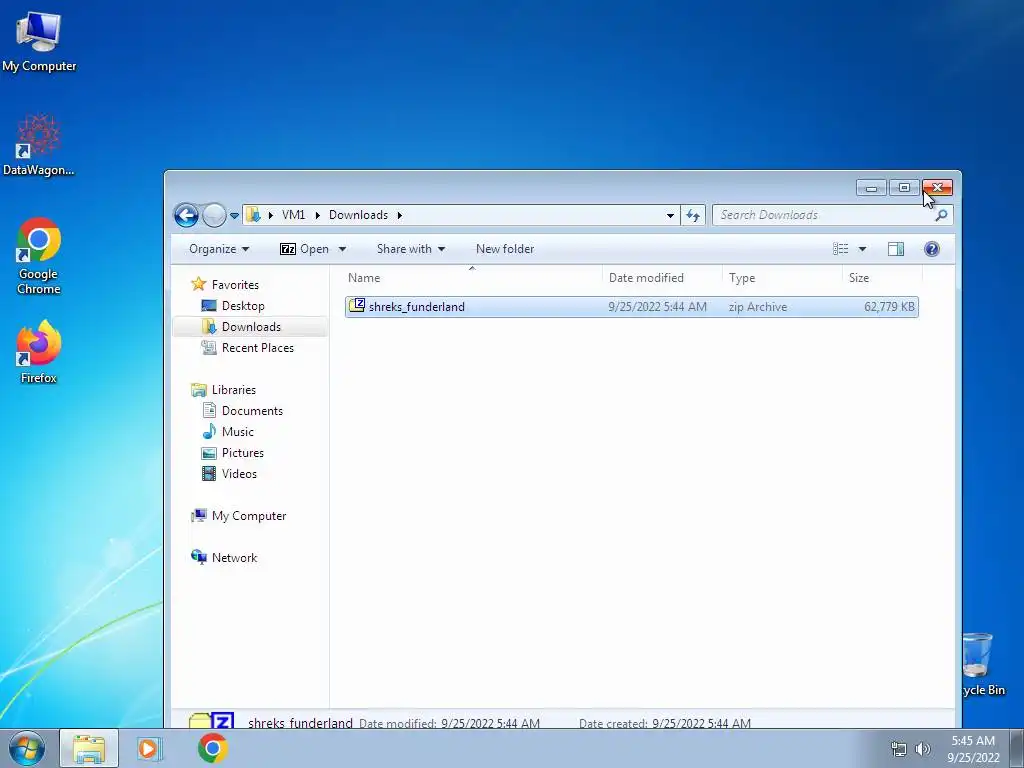This screenshot has width=1024, height=768.
Task: Open the Windows Start menu
Action: pos(27,748)
